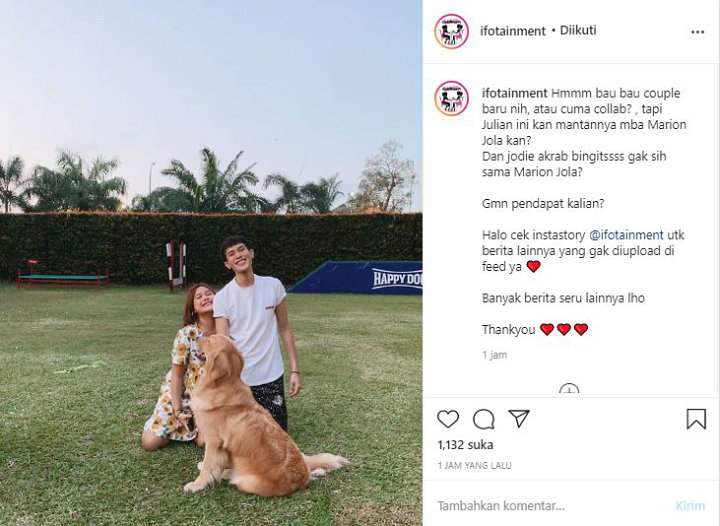Submit comment with Kirim button

690,506
